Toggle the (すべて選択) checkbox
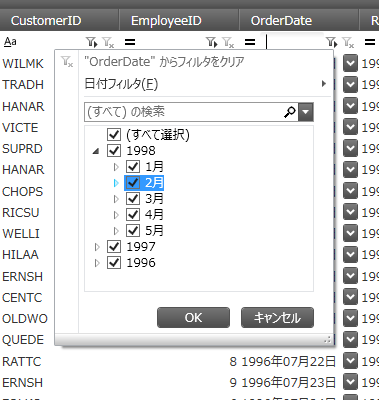The height and width of the screenshot is (400, 379). (114, 135)
